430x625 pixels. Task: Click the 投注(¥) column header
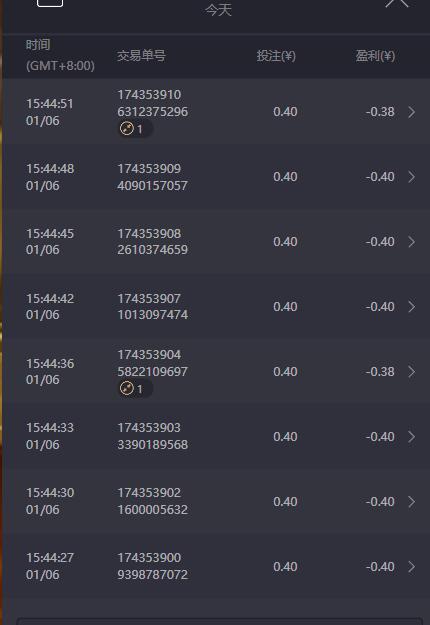point(276,56)
